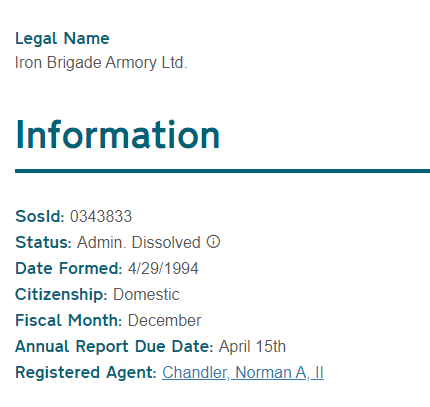Click the Annual Report Due Date label
This screenshot has width=430, height=407.
coord(114,346)
